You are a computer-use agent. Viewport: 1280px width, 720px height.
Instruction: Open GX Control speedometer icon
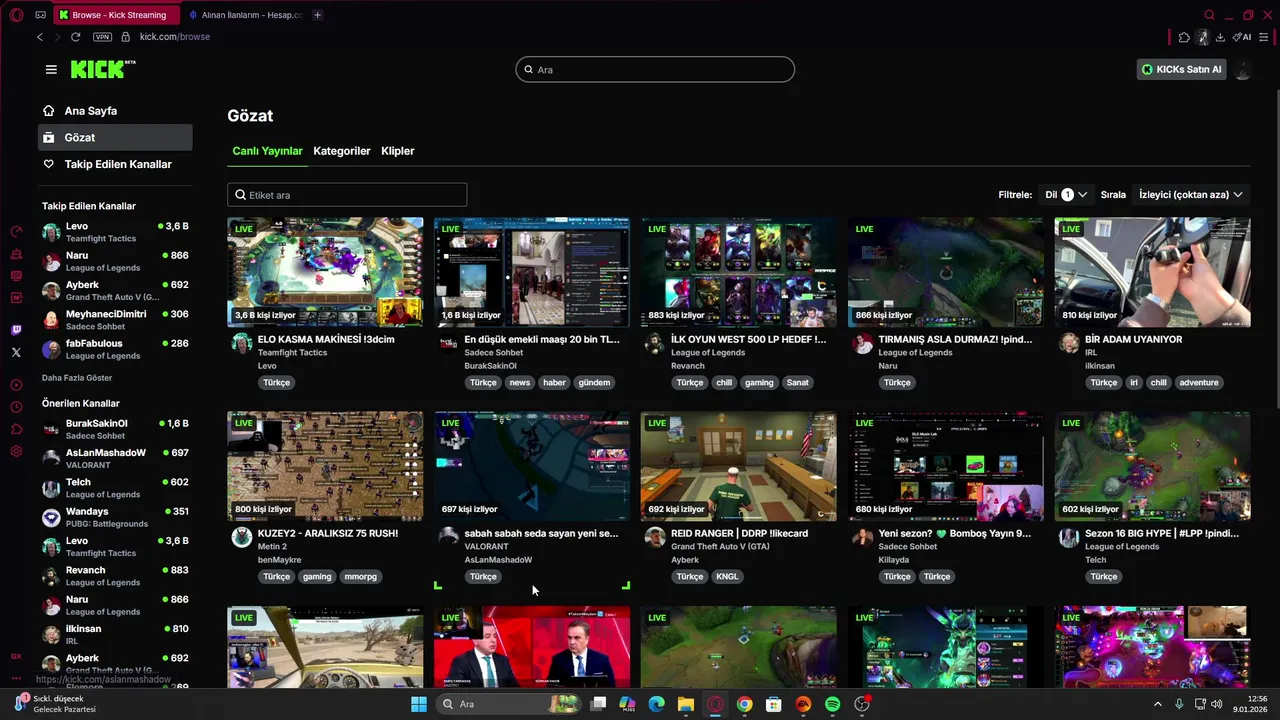16,231
